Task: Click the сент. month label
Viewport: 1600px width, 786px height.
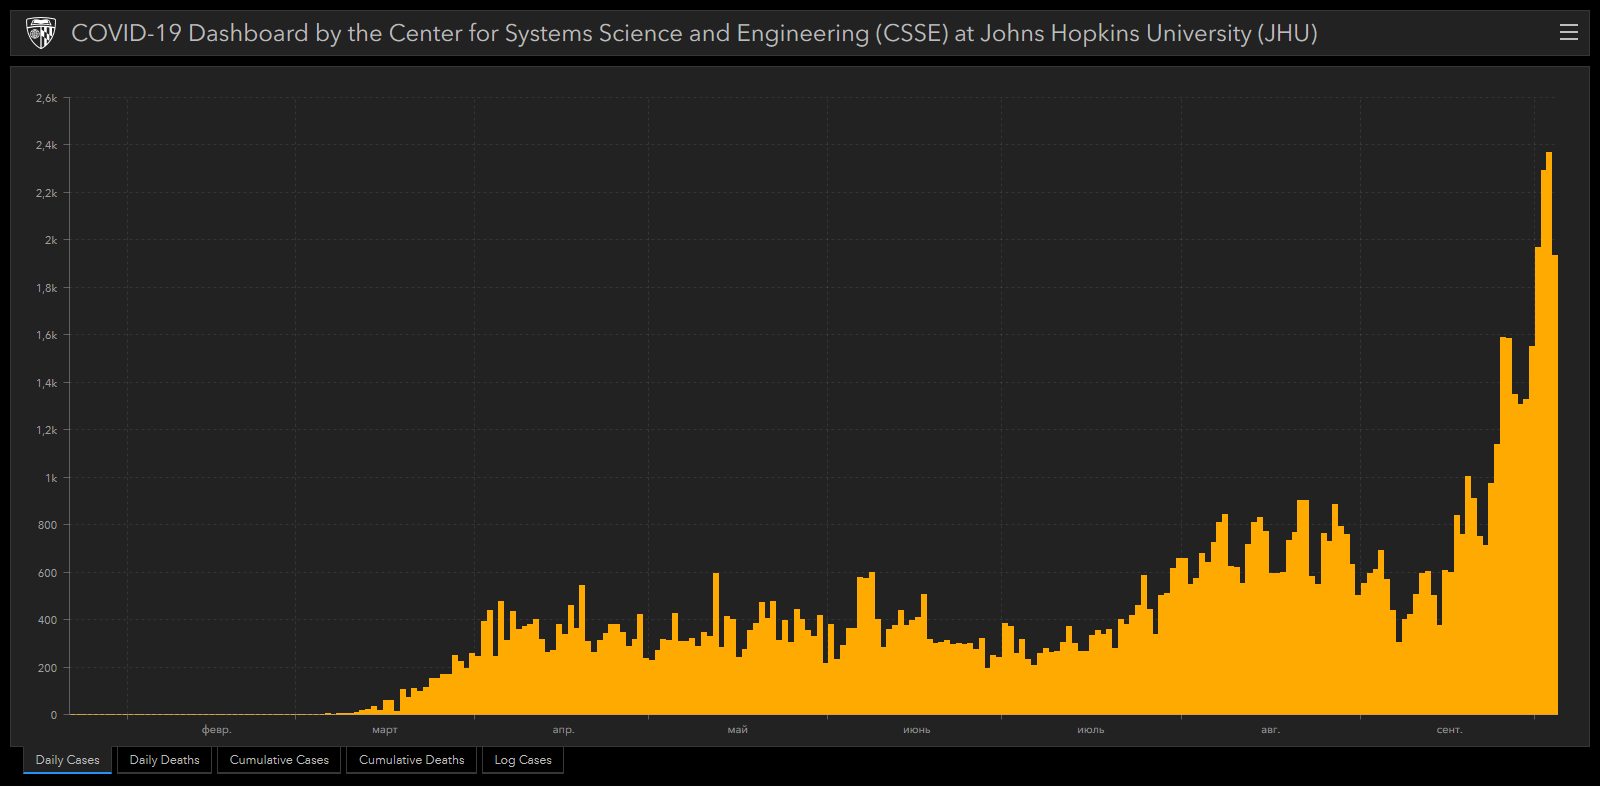Action: click(1449, 730)
